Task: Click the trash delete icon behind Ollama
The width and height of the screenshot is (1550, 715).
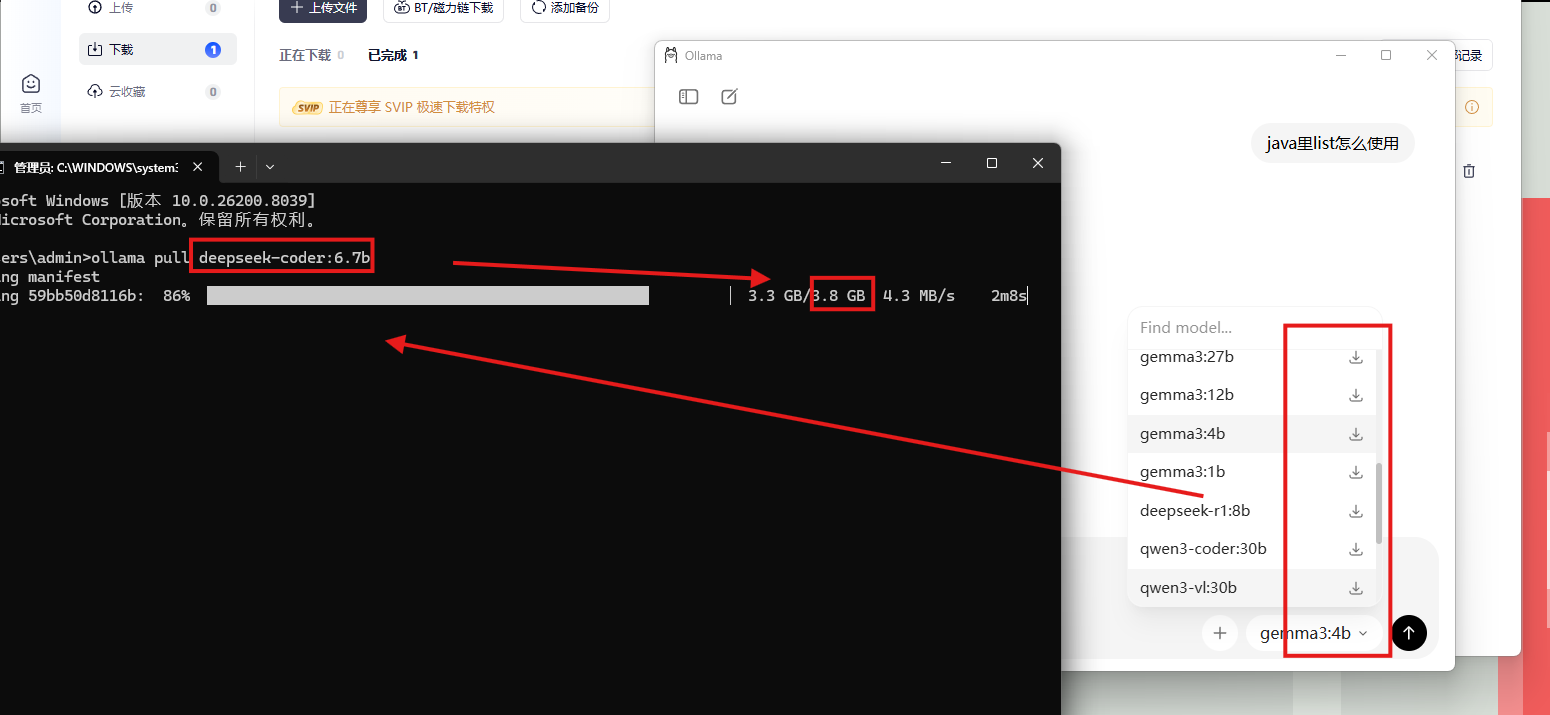Action: pyautogui.click(x=1469, y=171)
